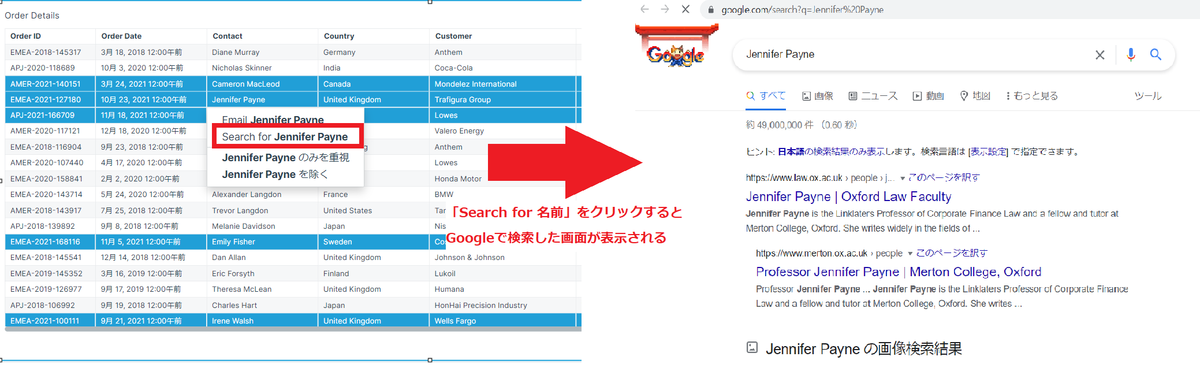This screenshot has width=1200, height=390.
Task: Go forward in the browser
Action: (664, 8)
